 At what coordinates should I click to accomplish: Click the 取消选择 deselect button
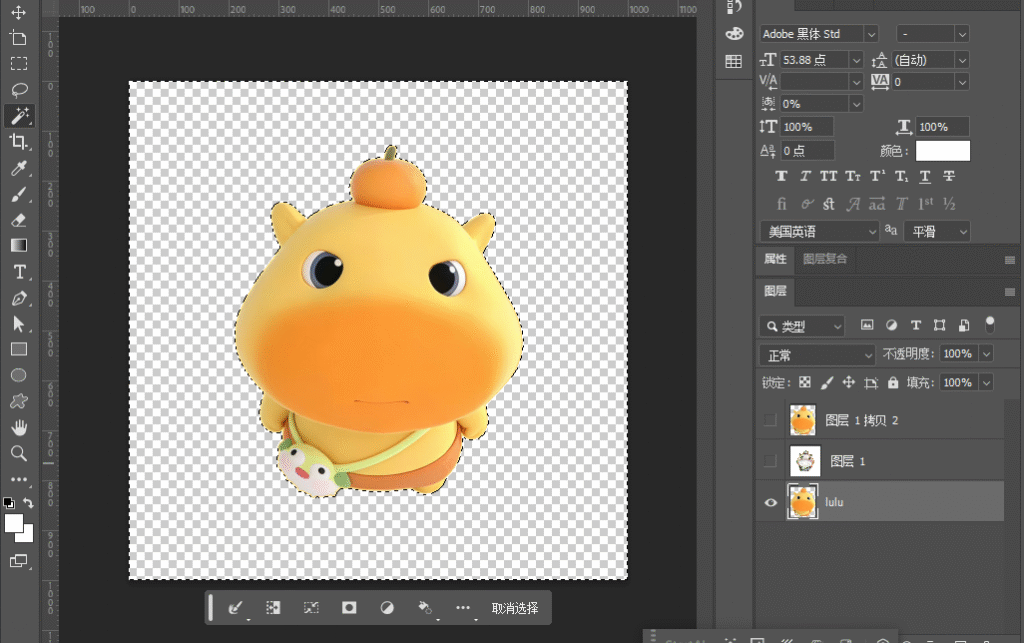tap(515, 608)
